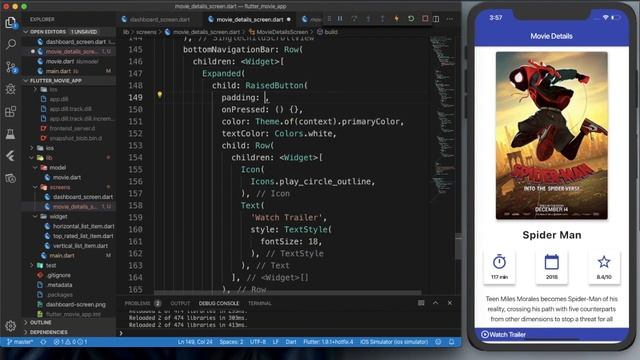Tap the star rating card in simulator
The image size is (640, 360).
604,267
